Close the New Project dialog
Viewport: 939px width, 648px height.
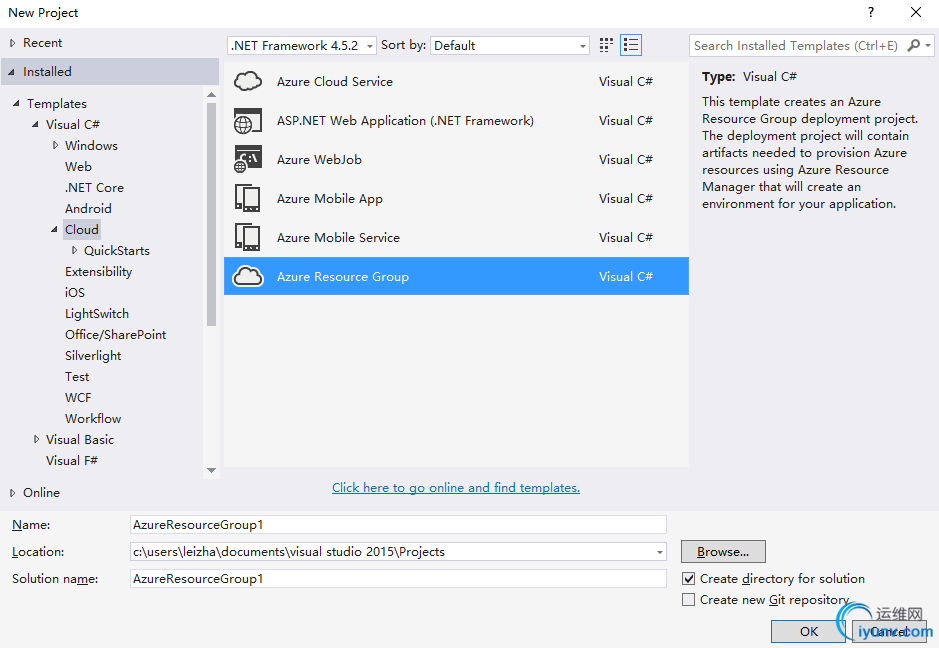tap(916, 12)
